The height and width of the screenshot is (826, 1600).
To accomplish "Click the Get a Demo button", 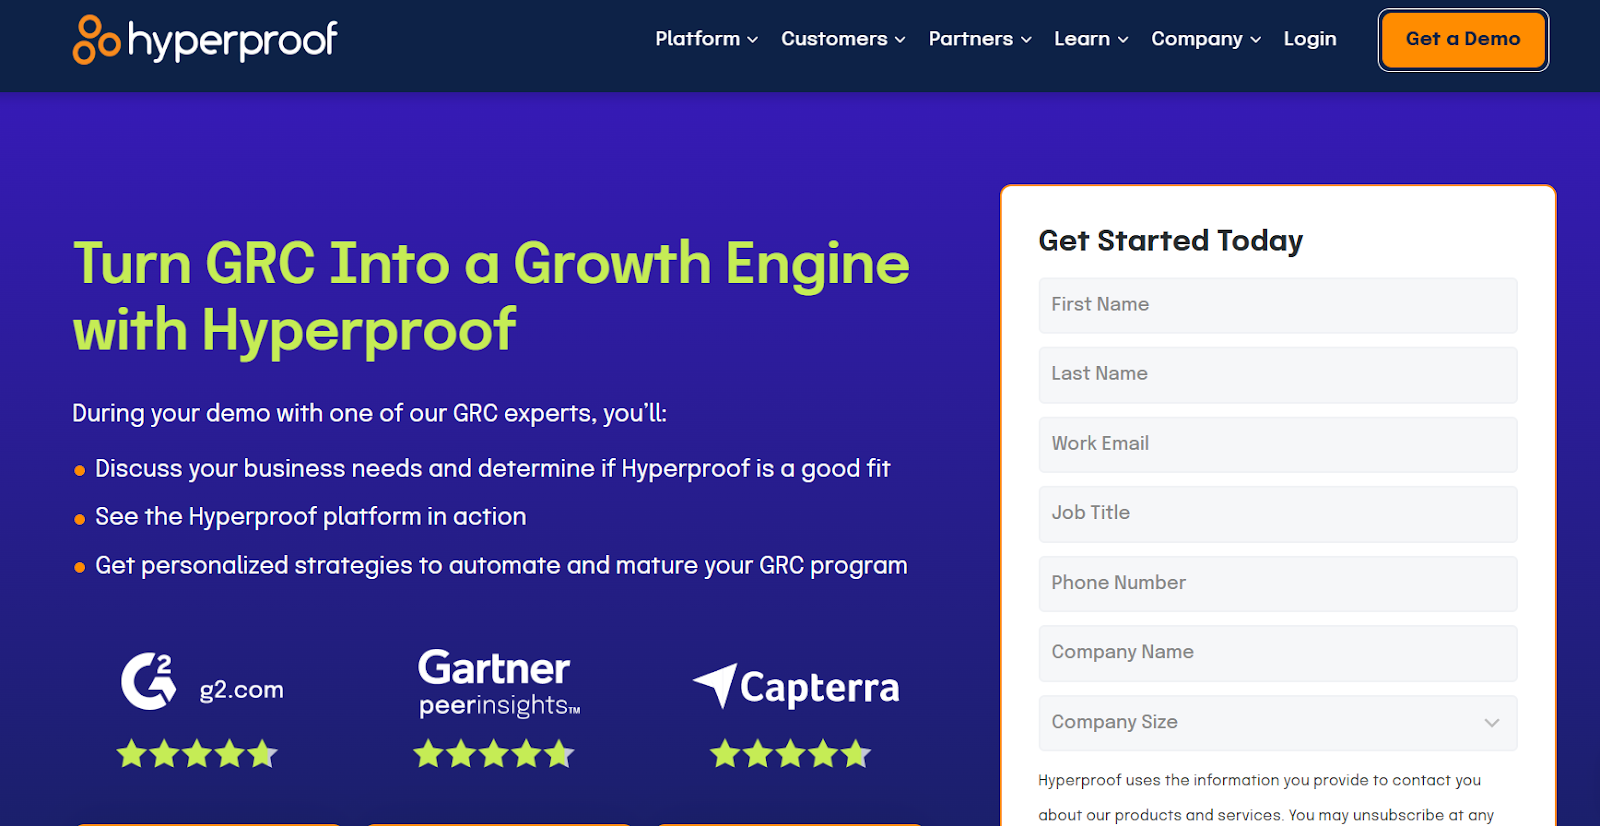I will [1463, 40].
